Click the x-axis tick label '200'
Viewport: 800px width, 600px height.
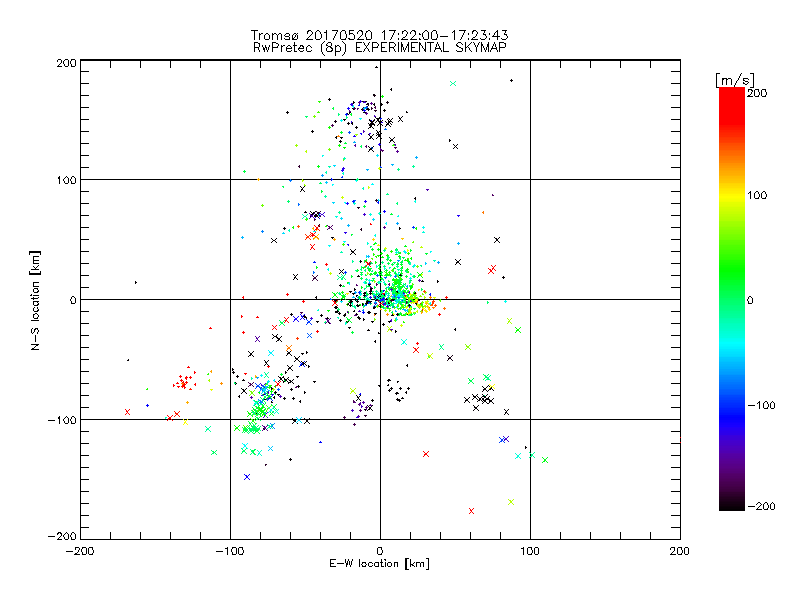pos(680,551)
